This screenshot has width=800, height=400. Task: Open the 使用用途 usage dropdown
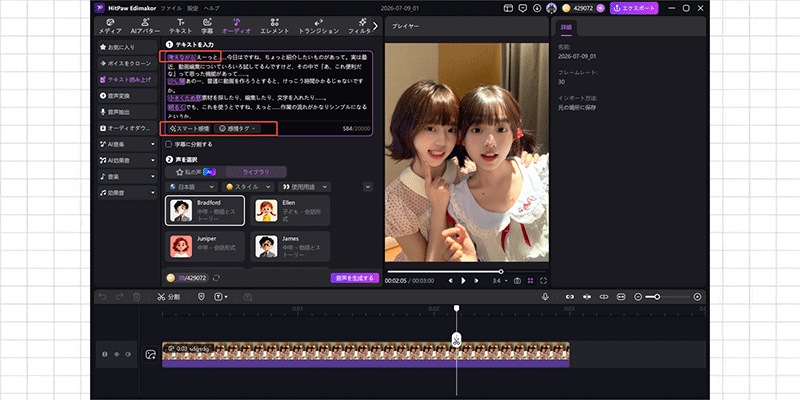point(305,187)
